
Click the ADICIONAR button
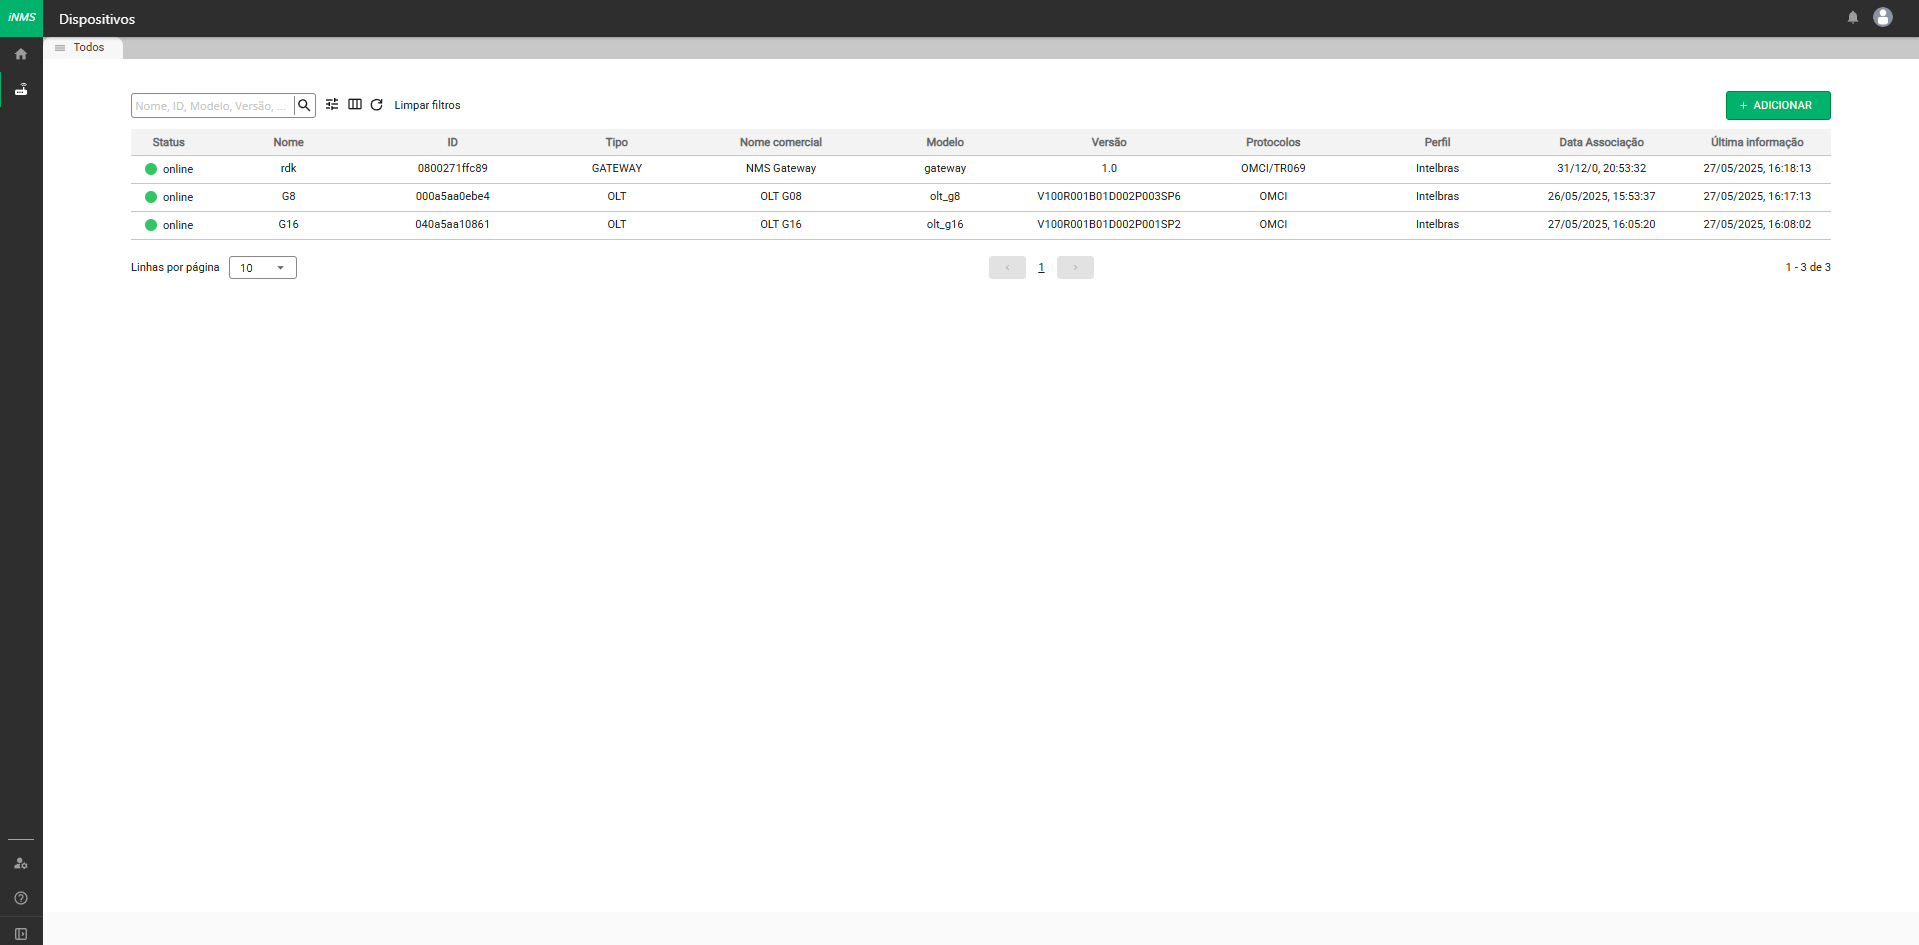1777,105
